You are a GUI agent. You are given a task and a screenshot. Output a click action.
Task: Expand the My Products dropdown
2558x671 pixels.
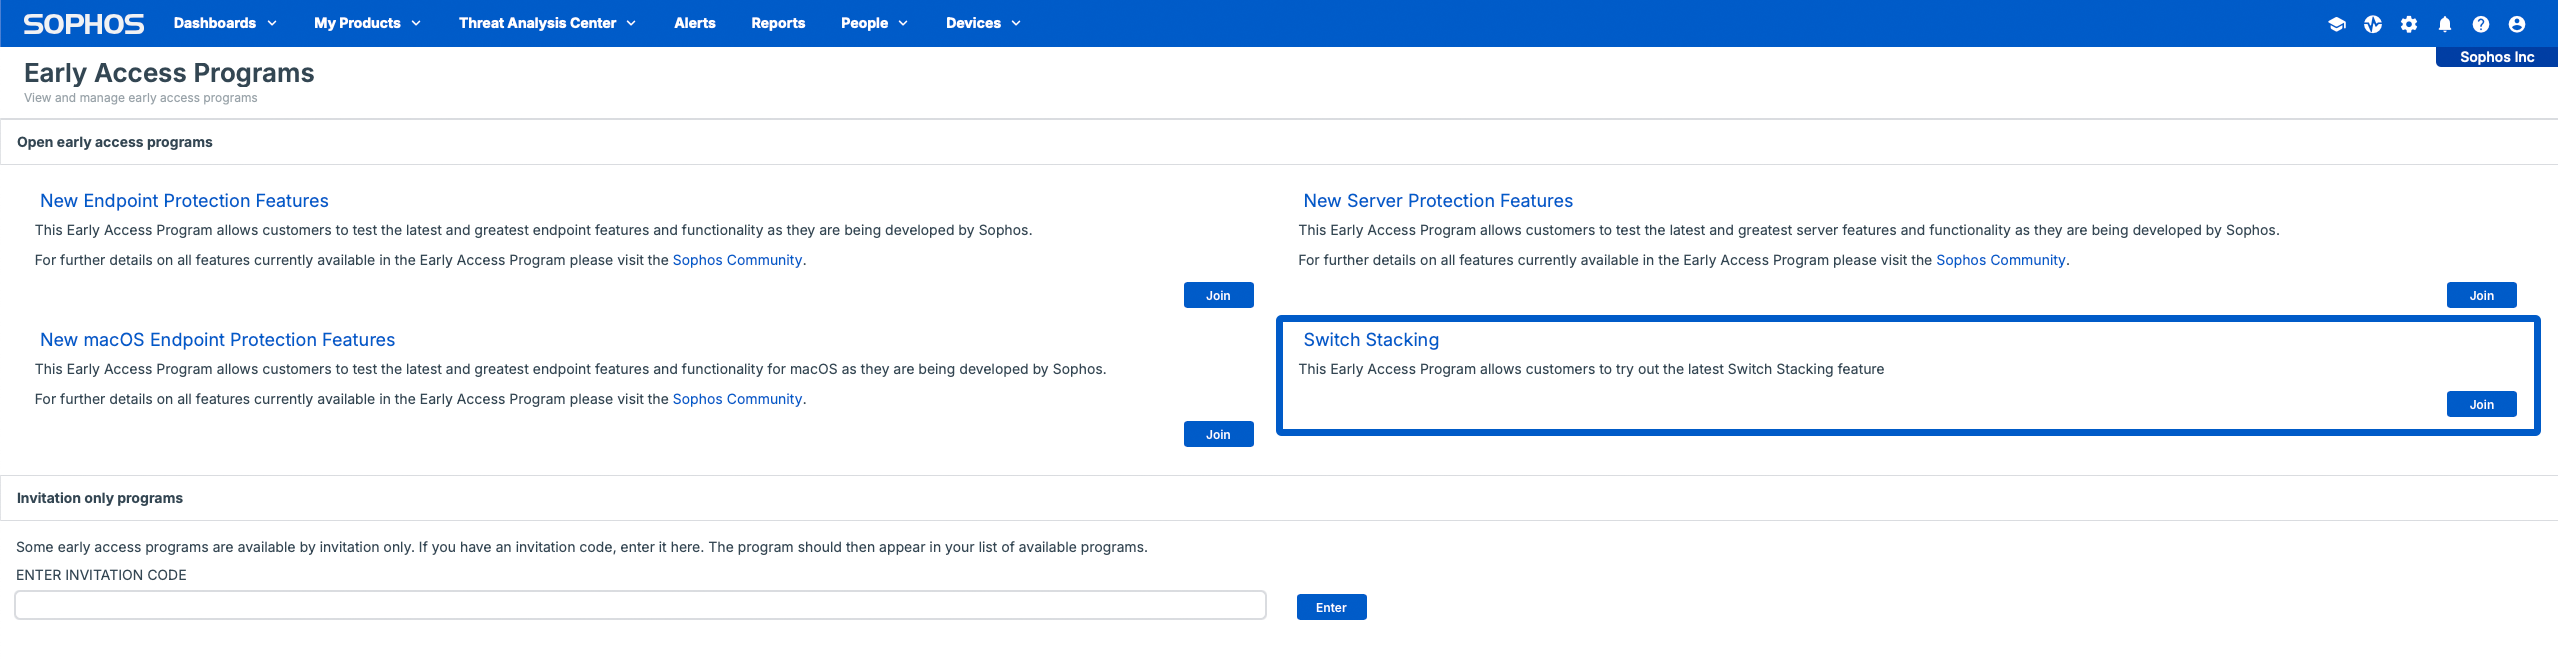[367, 23]
